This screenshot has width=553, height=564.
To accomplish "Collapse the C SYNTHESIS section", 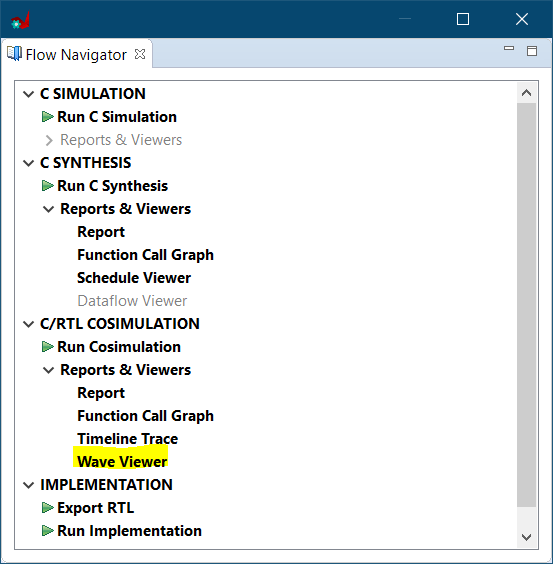I will point(28,163).
